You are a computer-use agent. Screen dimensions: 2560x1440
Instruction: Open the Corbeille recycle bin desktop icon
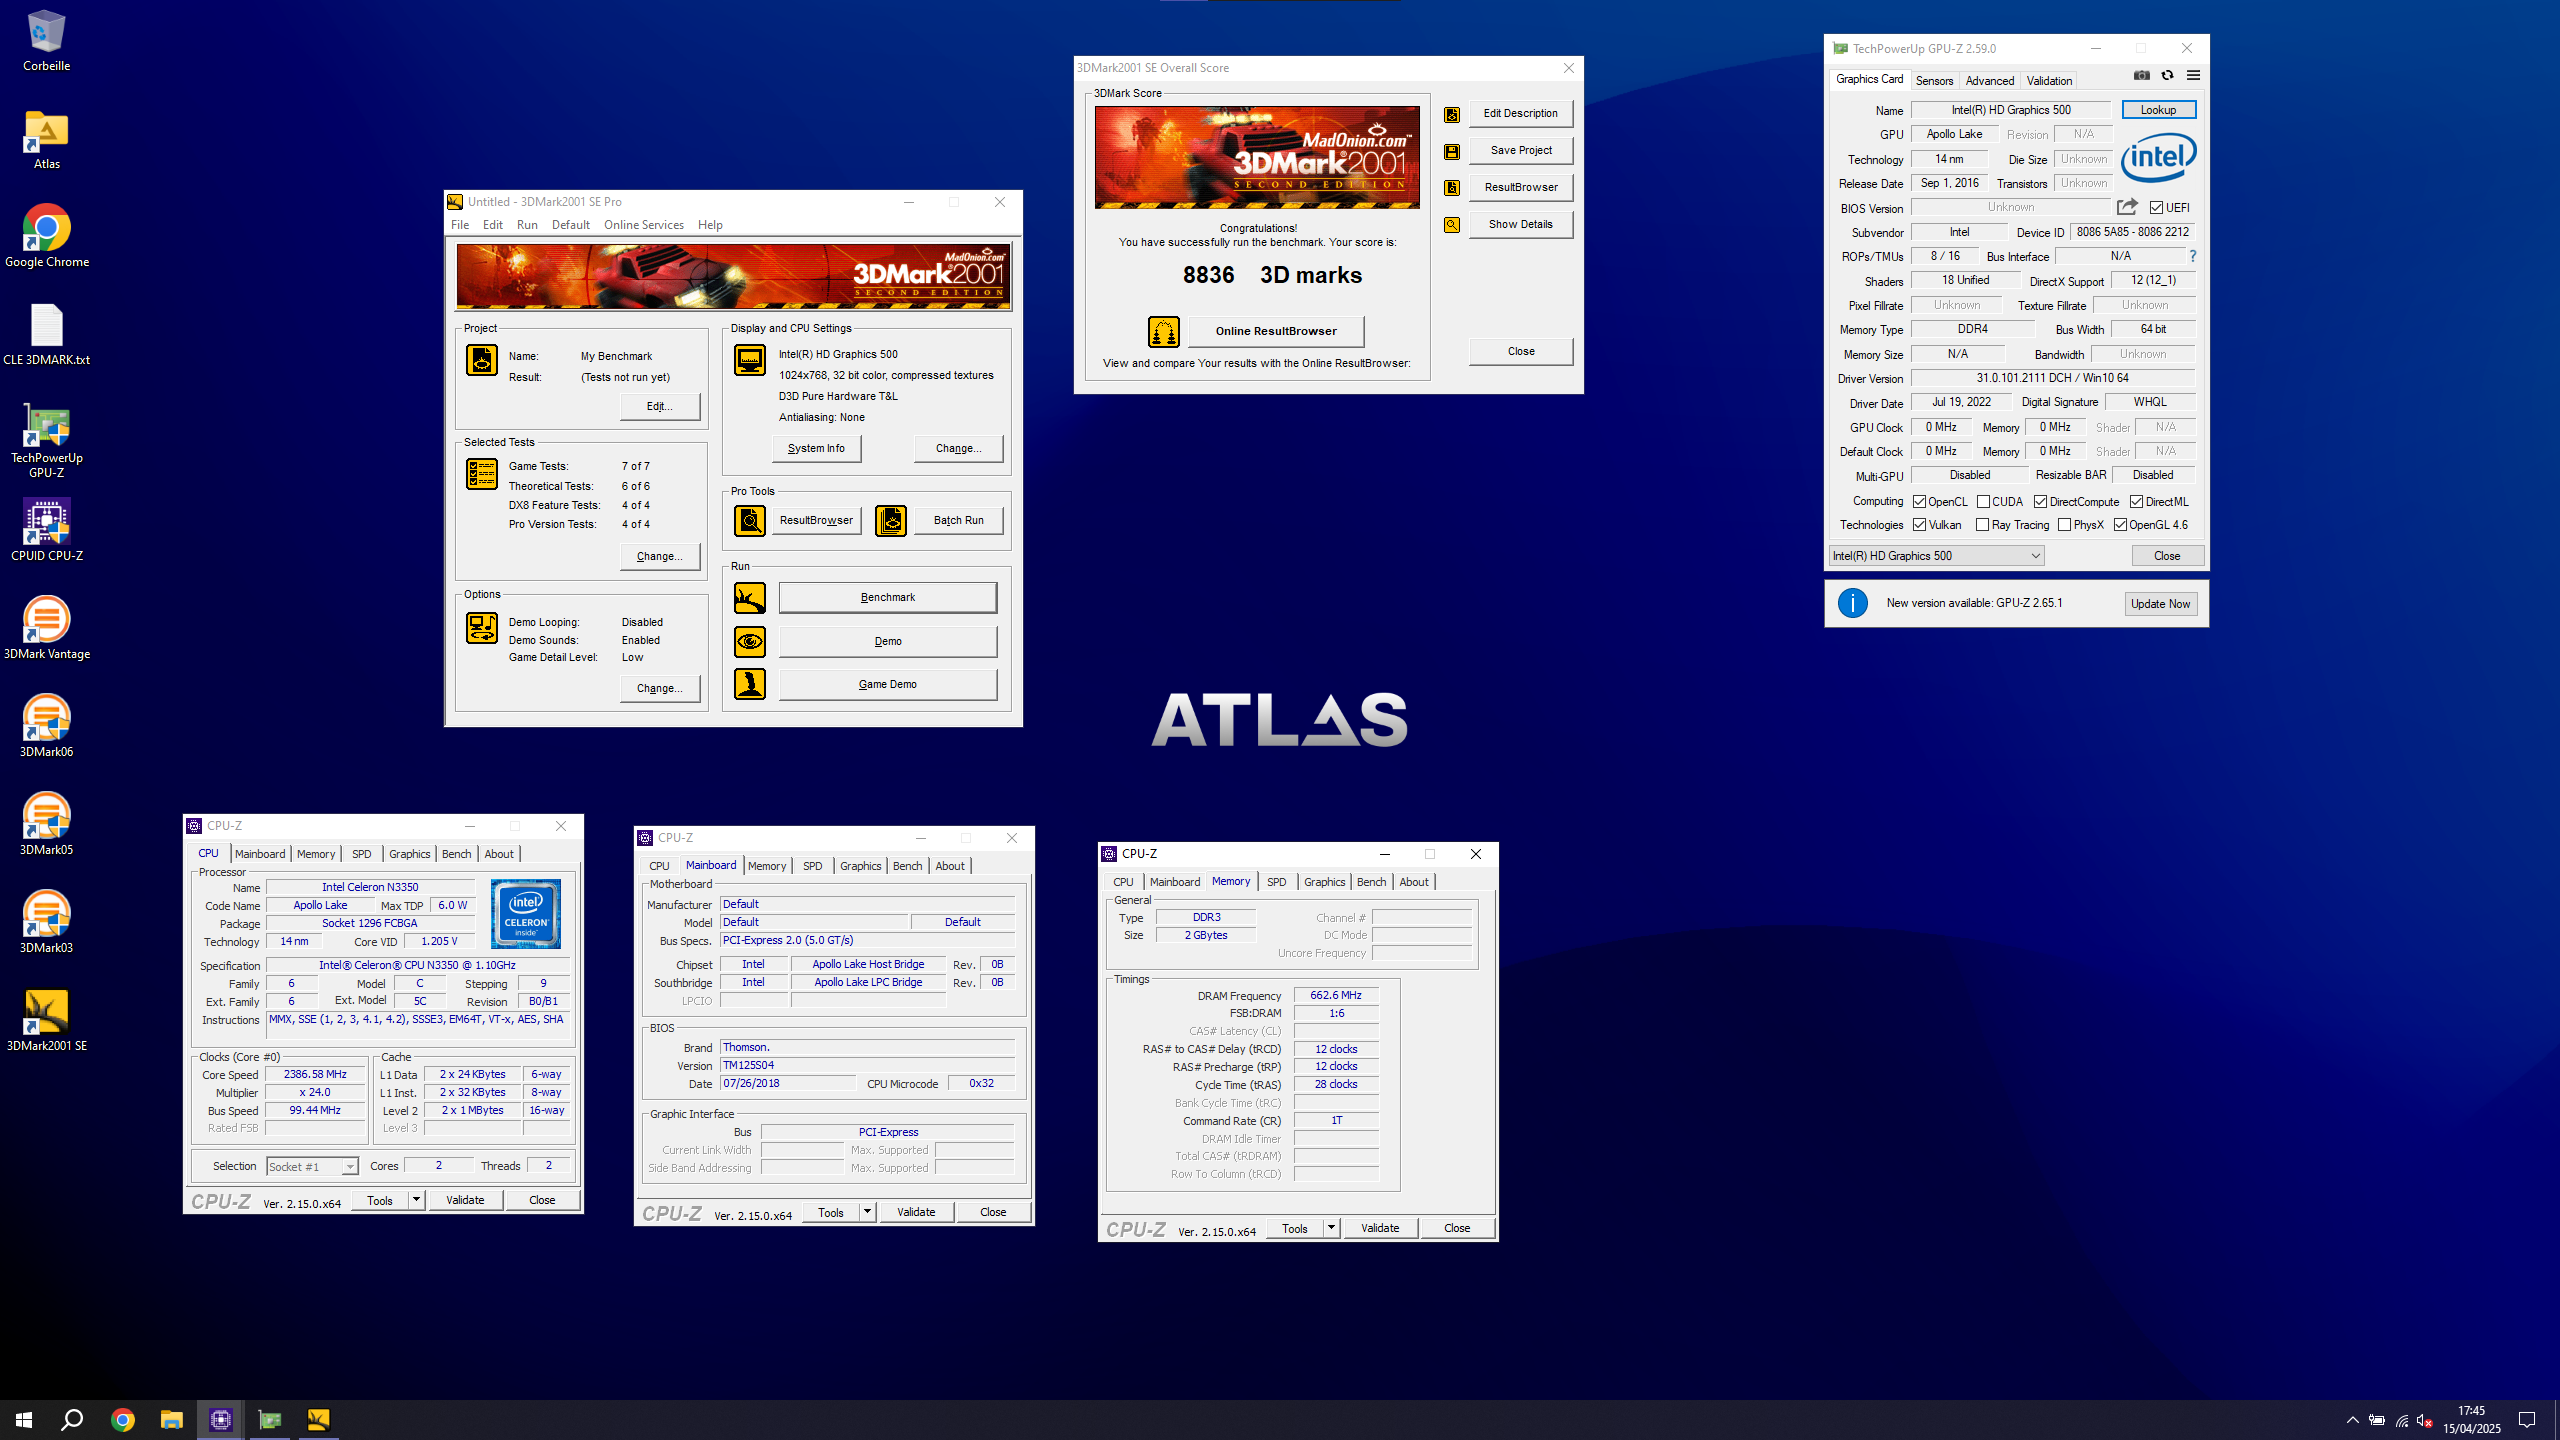pos(46,41)
